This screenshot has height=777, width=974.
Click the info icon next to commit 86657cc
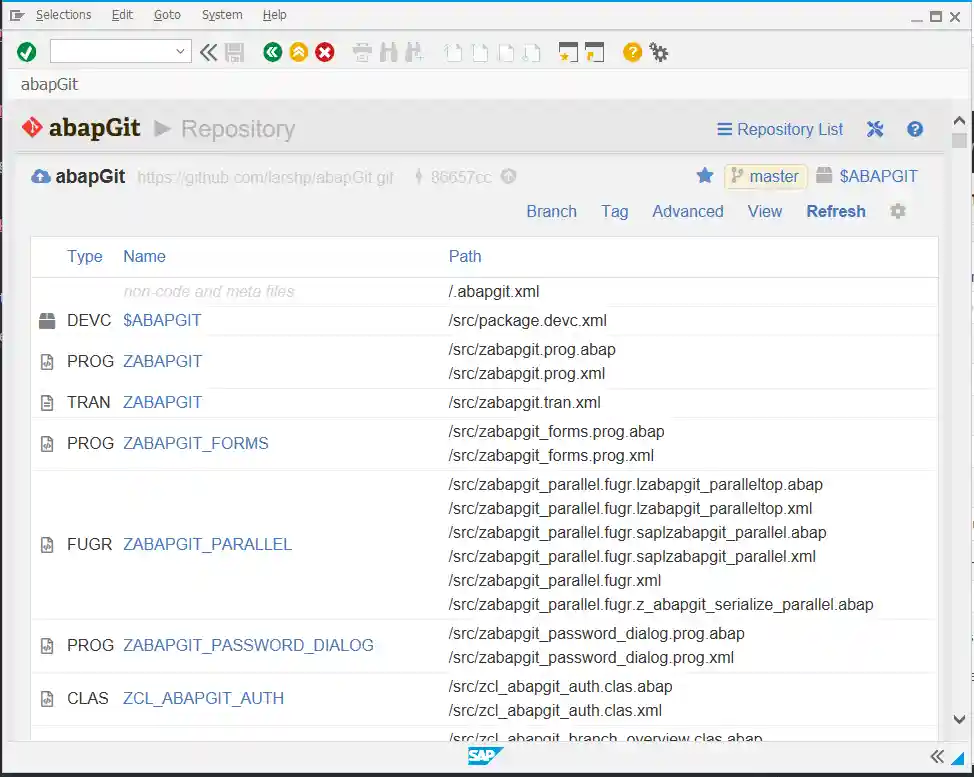(508, 176)
